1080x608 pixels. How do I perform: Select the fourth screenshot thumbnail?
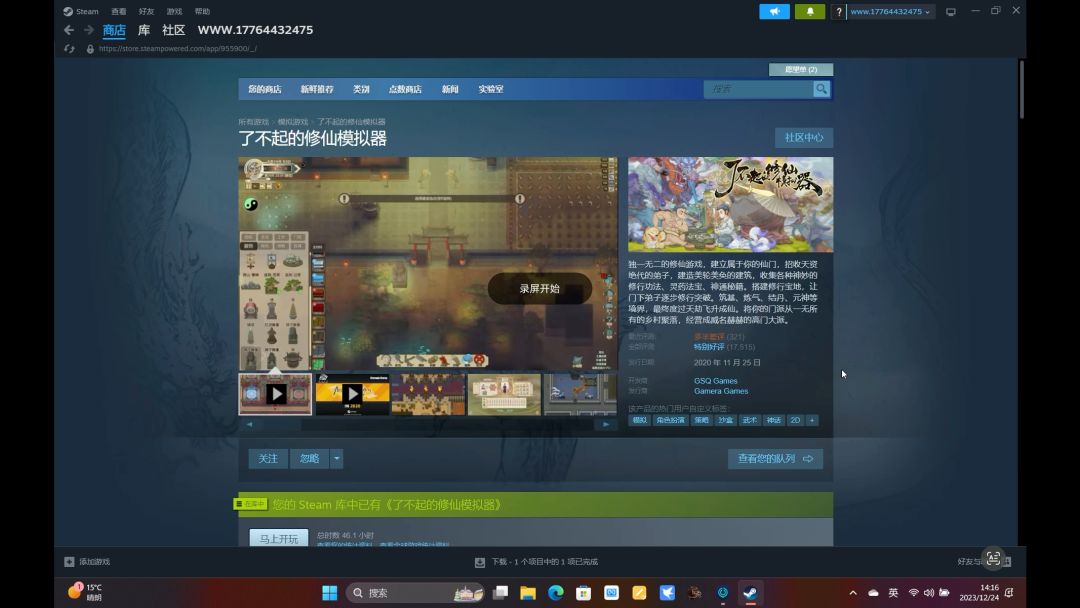[x=504, y=395]
